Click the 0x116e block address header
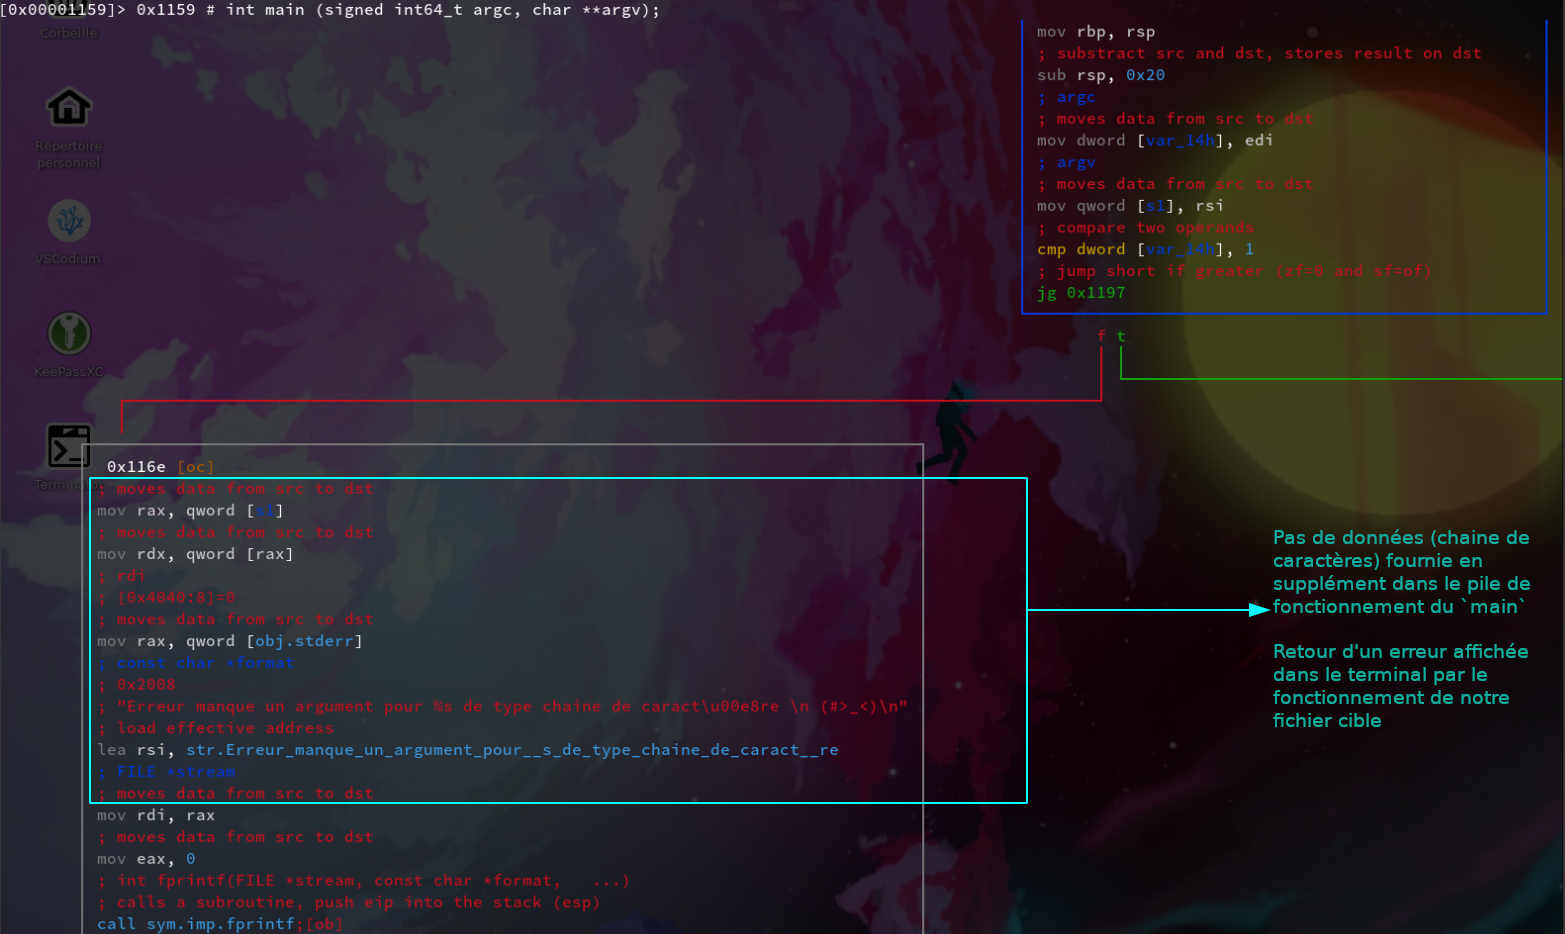The height and width of the screenshot is (934, 1565). pos(136,467)
